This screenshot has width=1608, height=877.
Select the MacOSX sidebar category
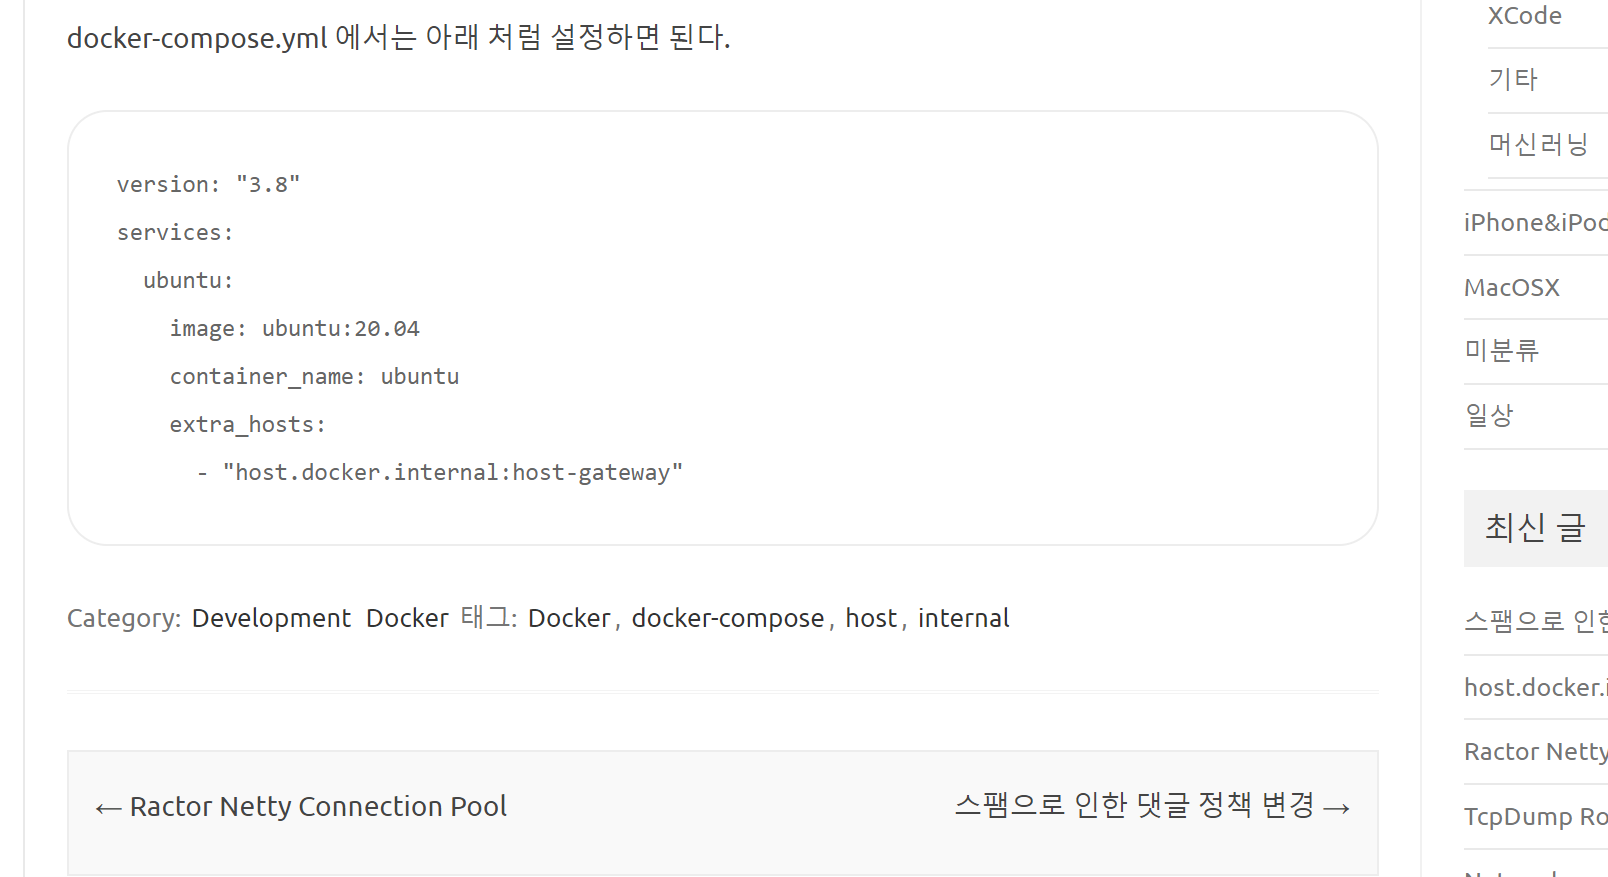1511,288
